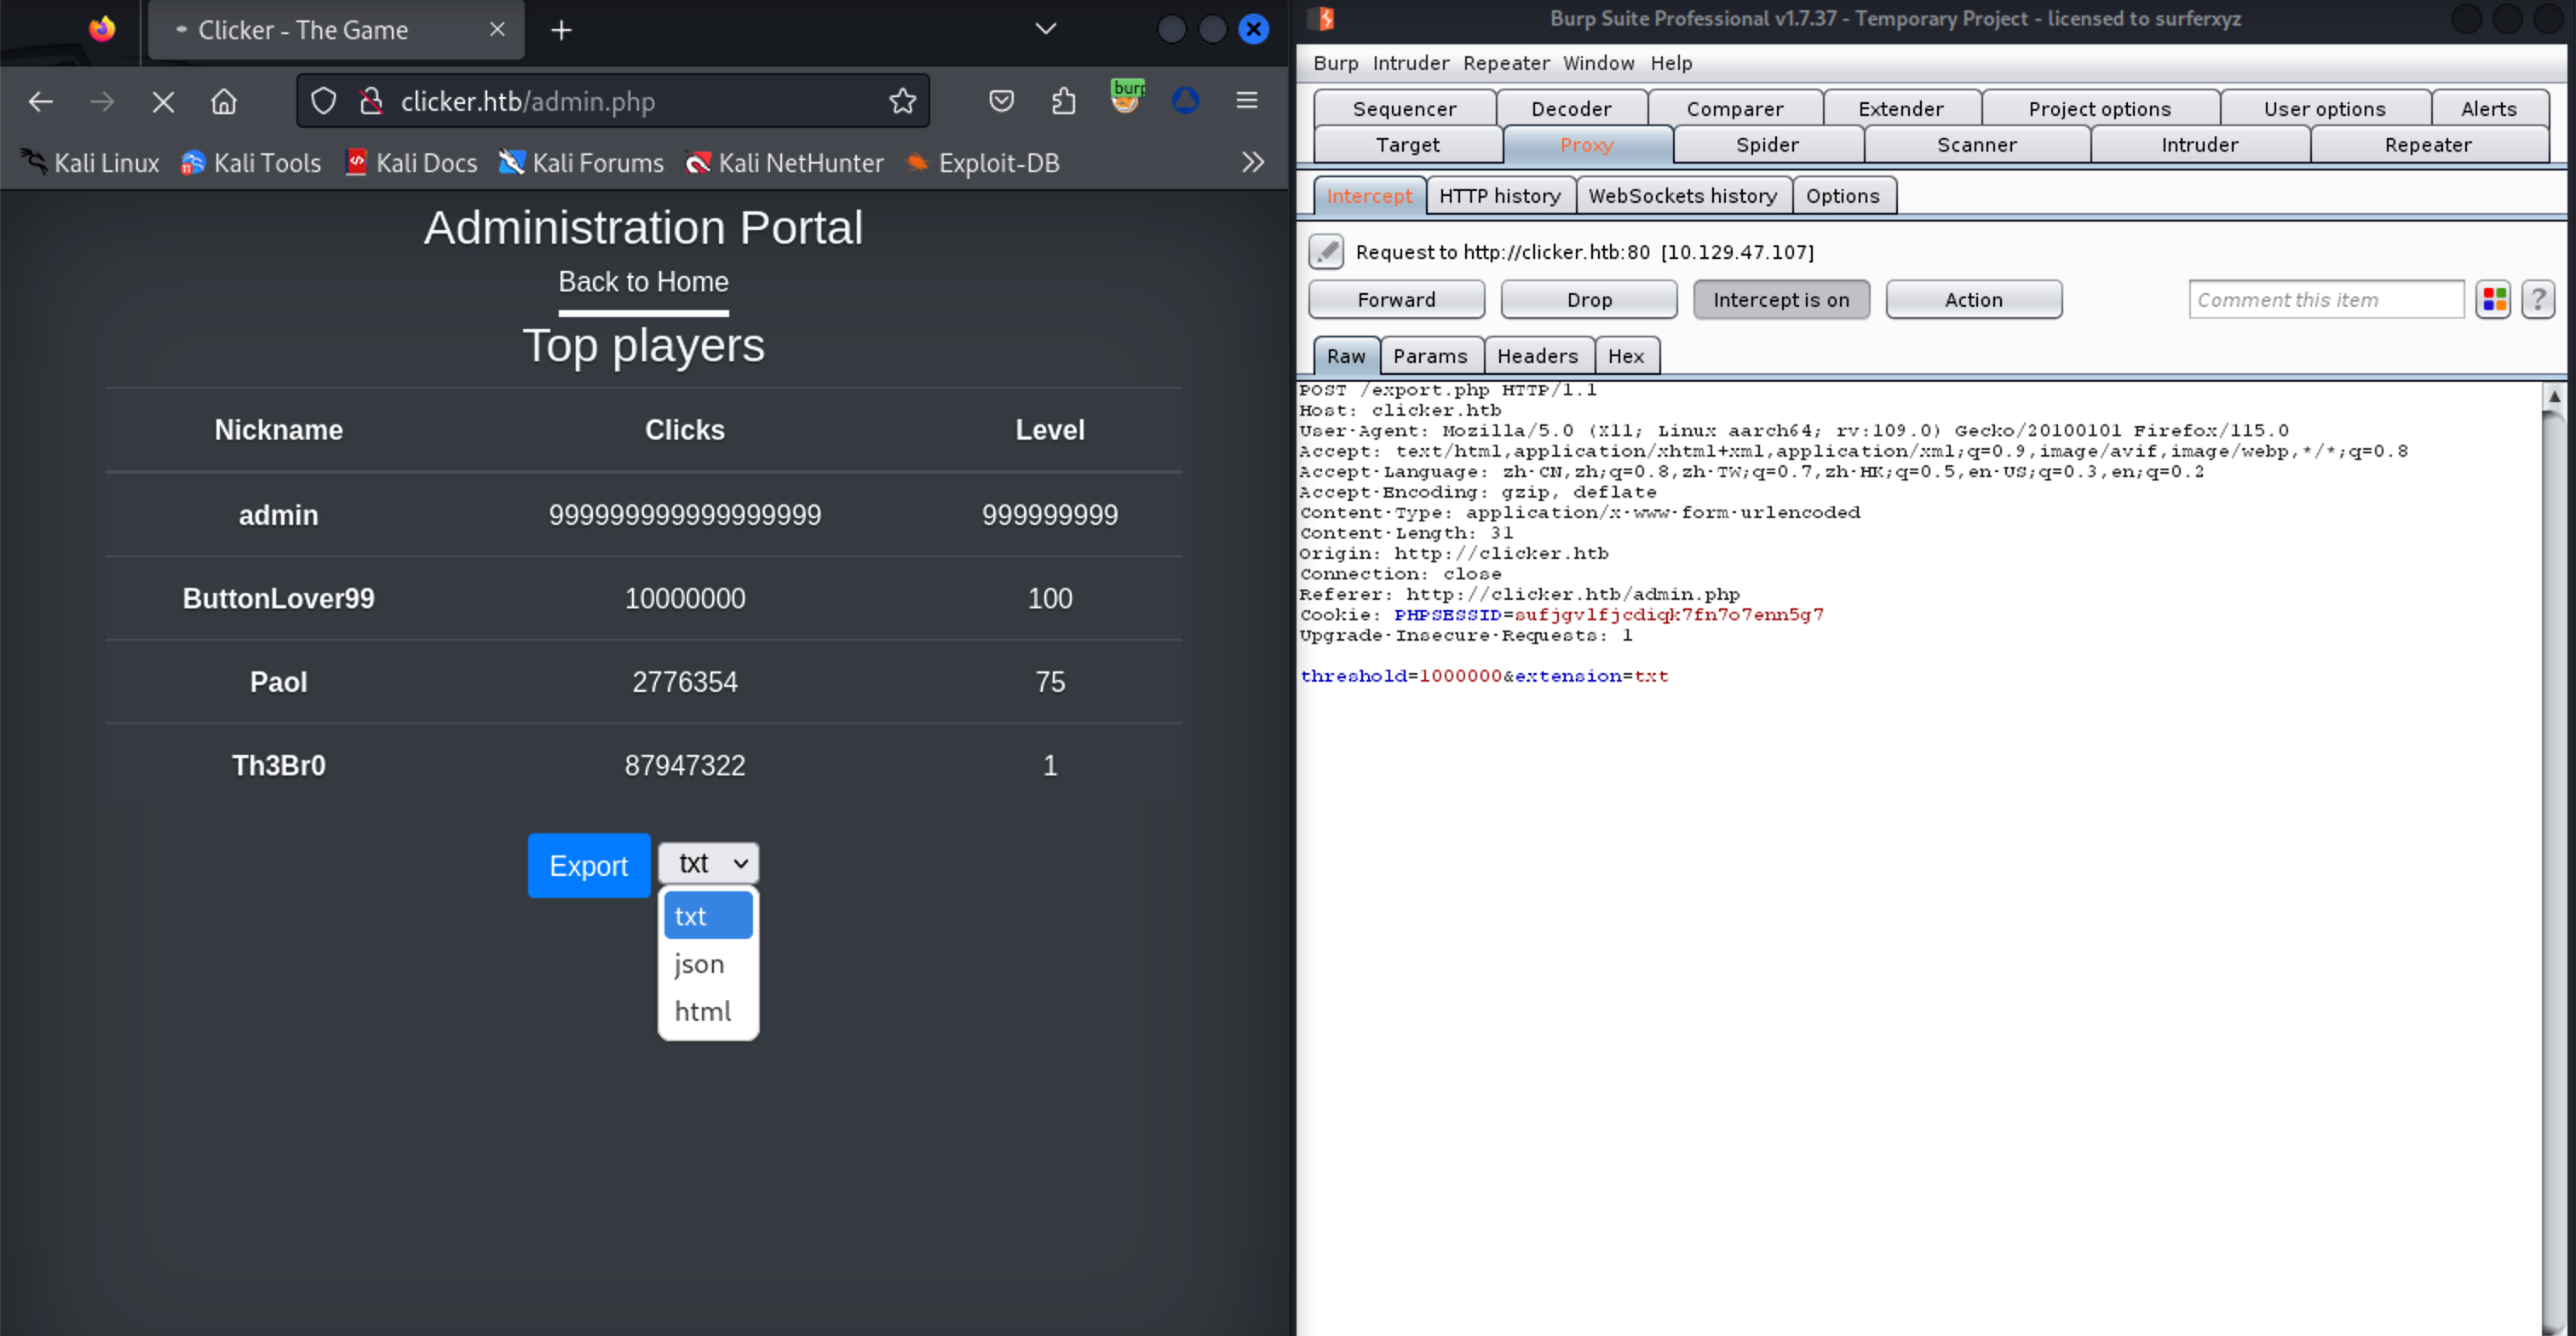
Task: Click Burp highlight color grid icon
Action: pyautogui.click(x=2493, y=299)
